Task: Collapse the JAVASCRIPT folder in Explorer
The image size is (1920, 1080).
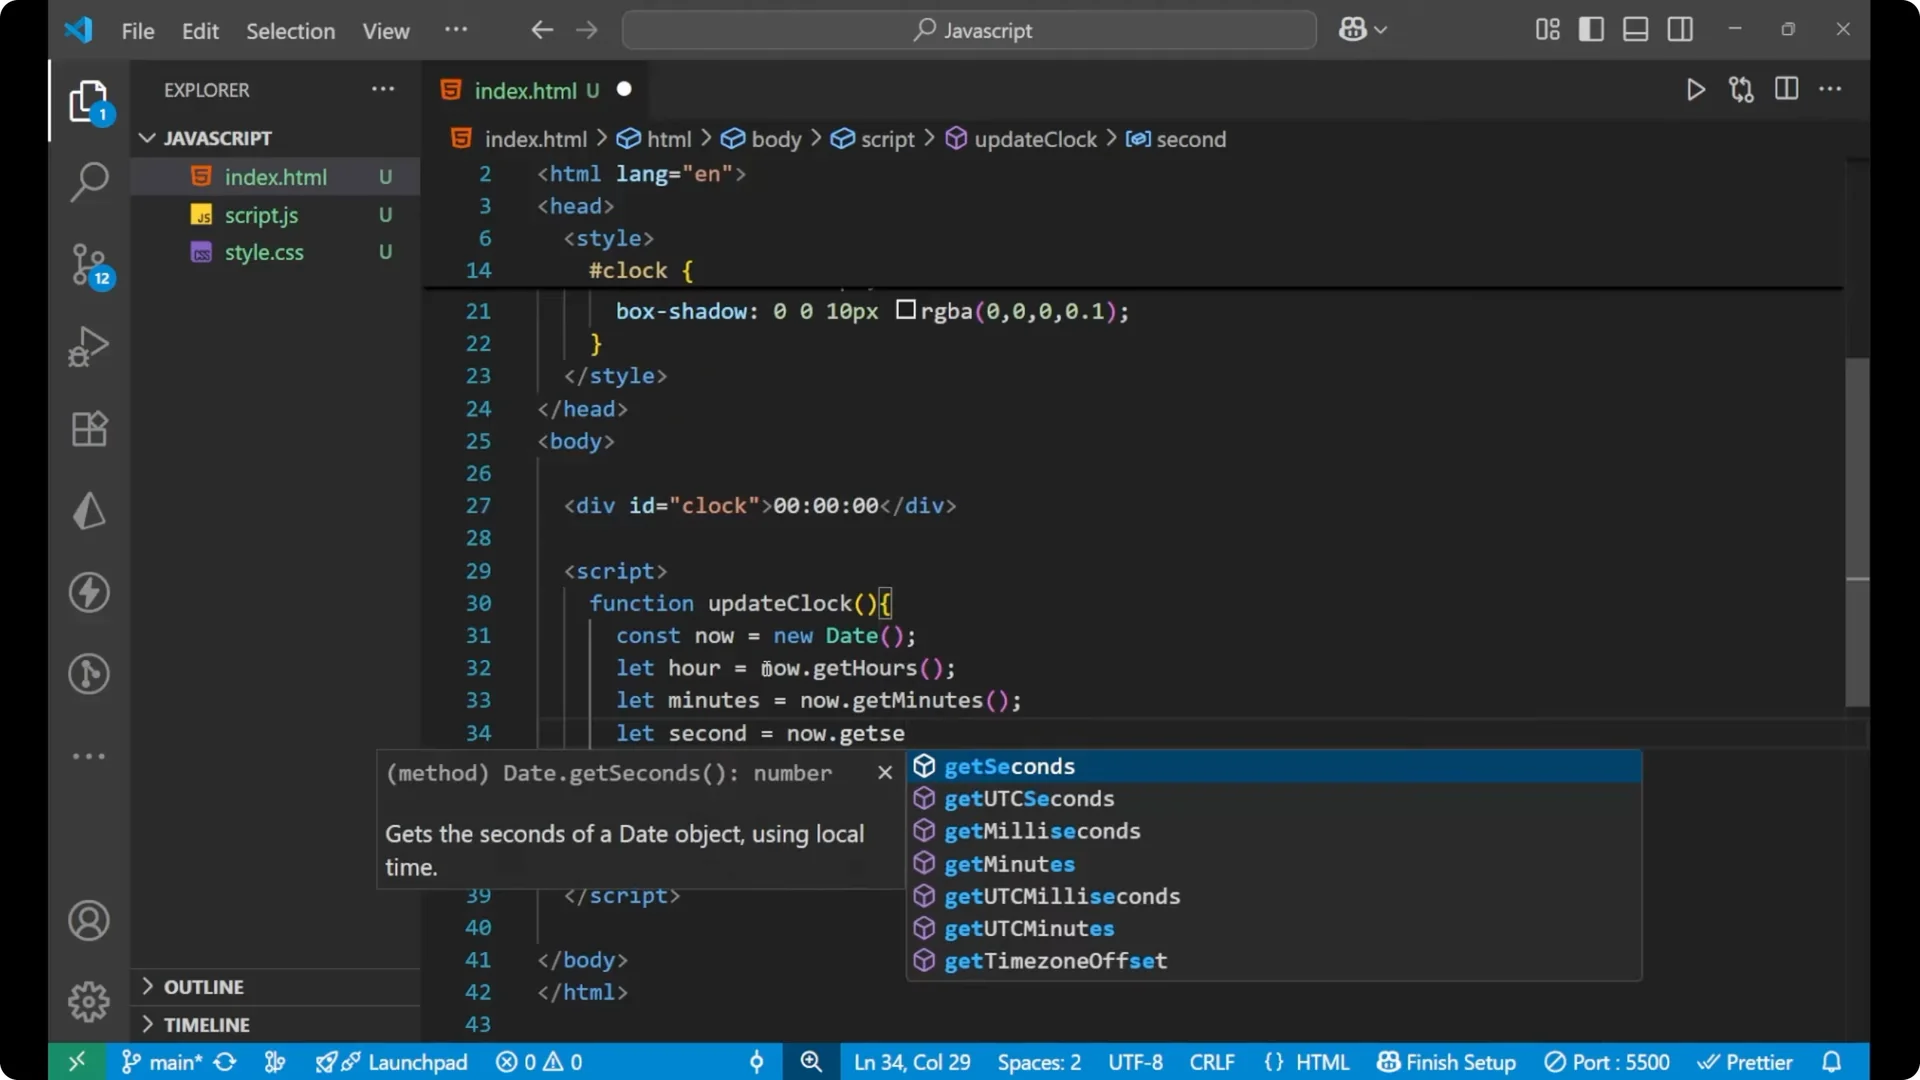Action: 147,138
